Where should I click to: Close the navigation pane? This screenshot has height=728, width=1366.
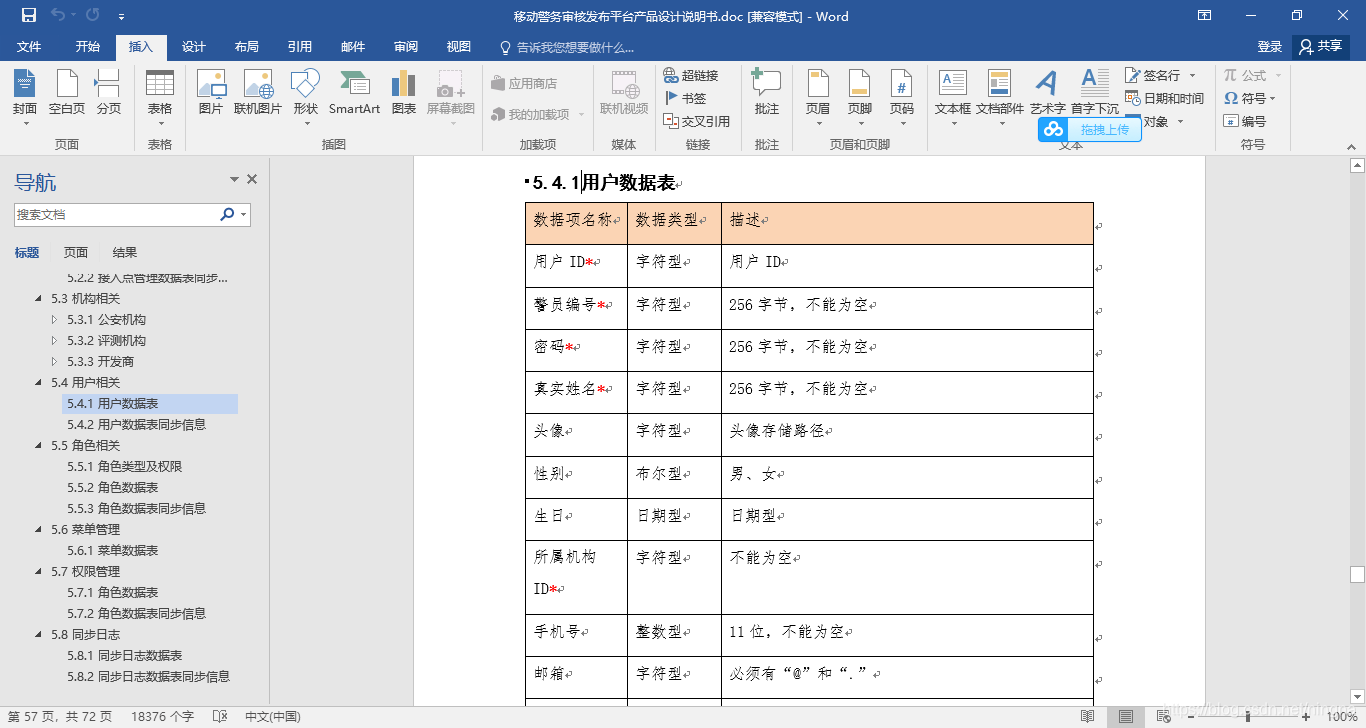[252, 179]
